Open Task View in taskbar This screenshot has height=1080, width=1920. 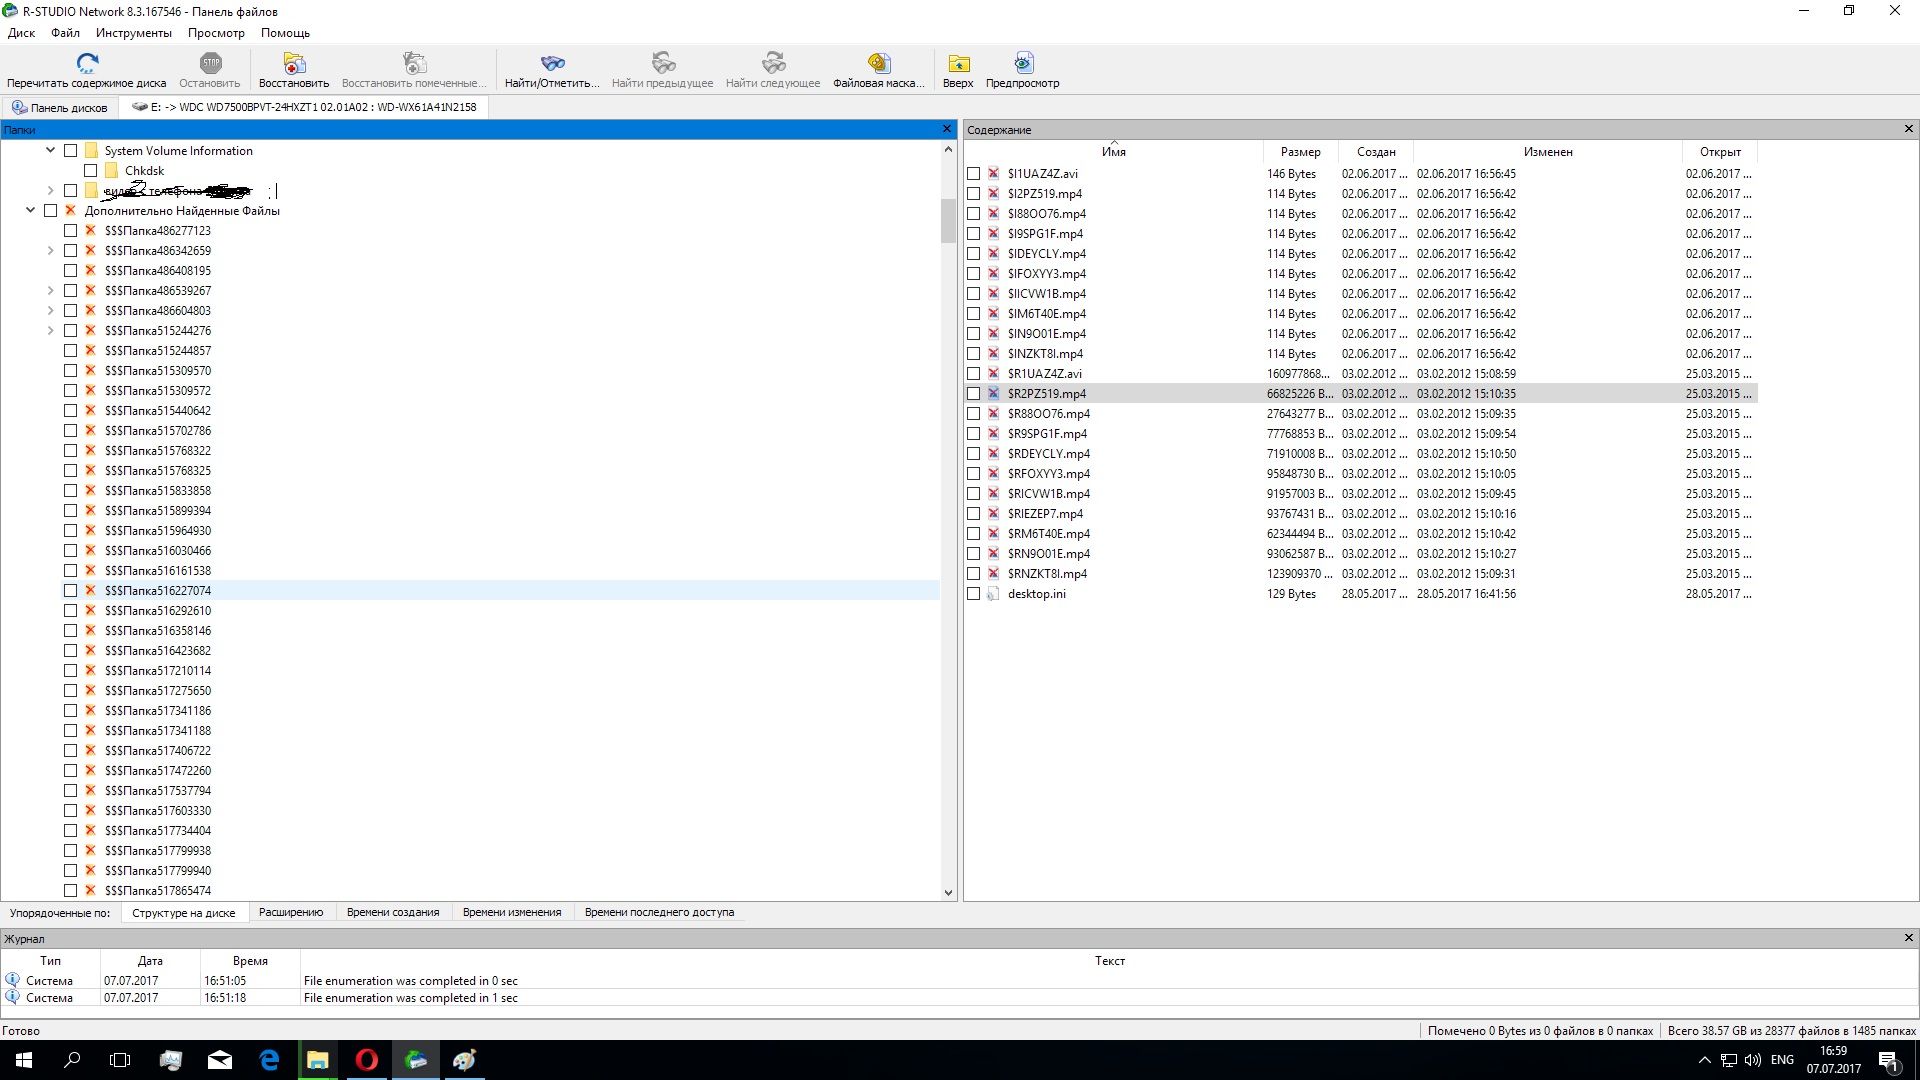click(x=120, y=1060)
